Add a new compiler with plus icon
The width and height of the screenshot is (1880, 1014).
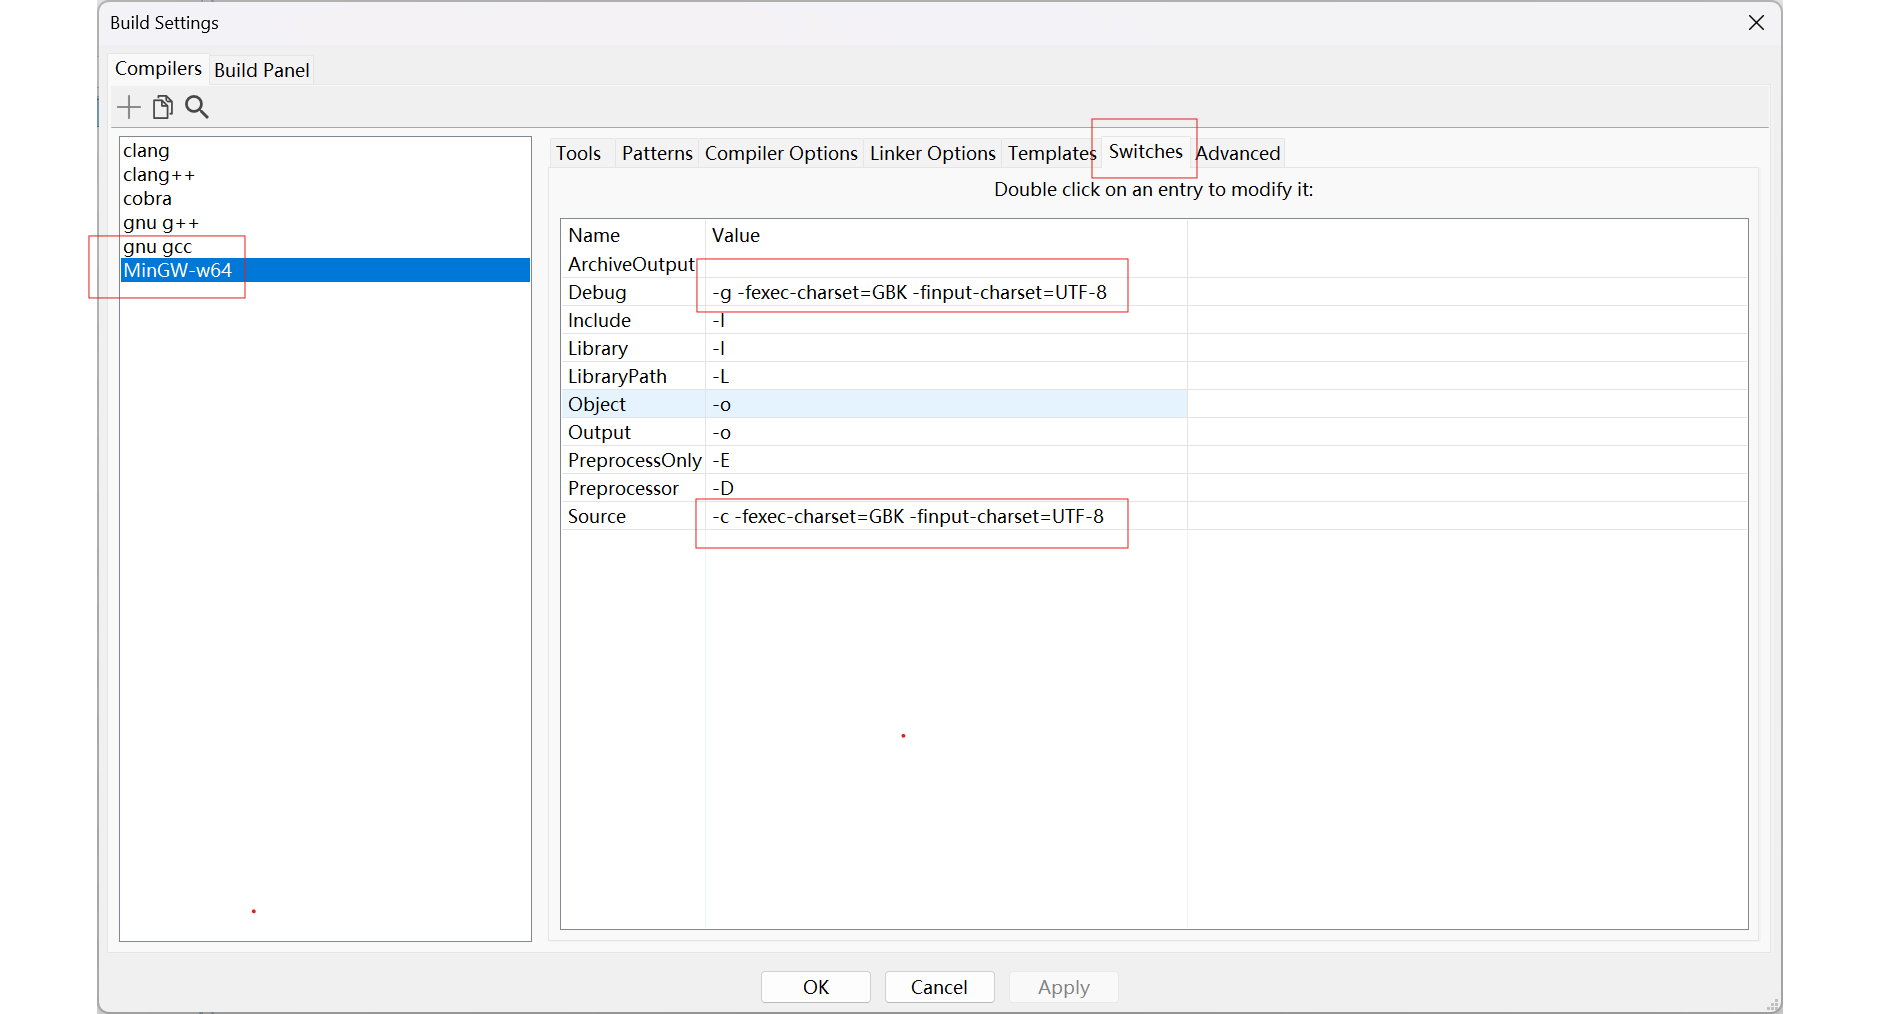pos(129,107)
